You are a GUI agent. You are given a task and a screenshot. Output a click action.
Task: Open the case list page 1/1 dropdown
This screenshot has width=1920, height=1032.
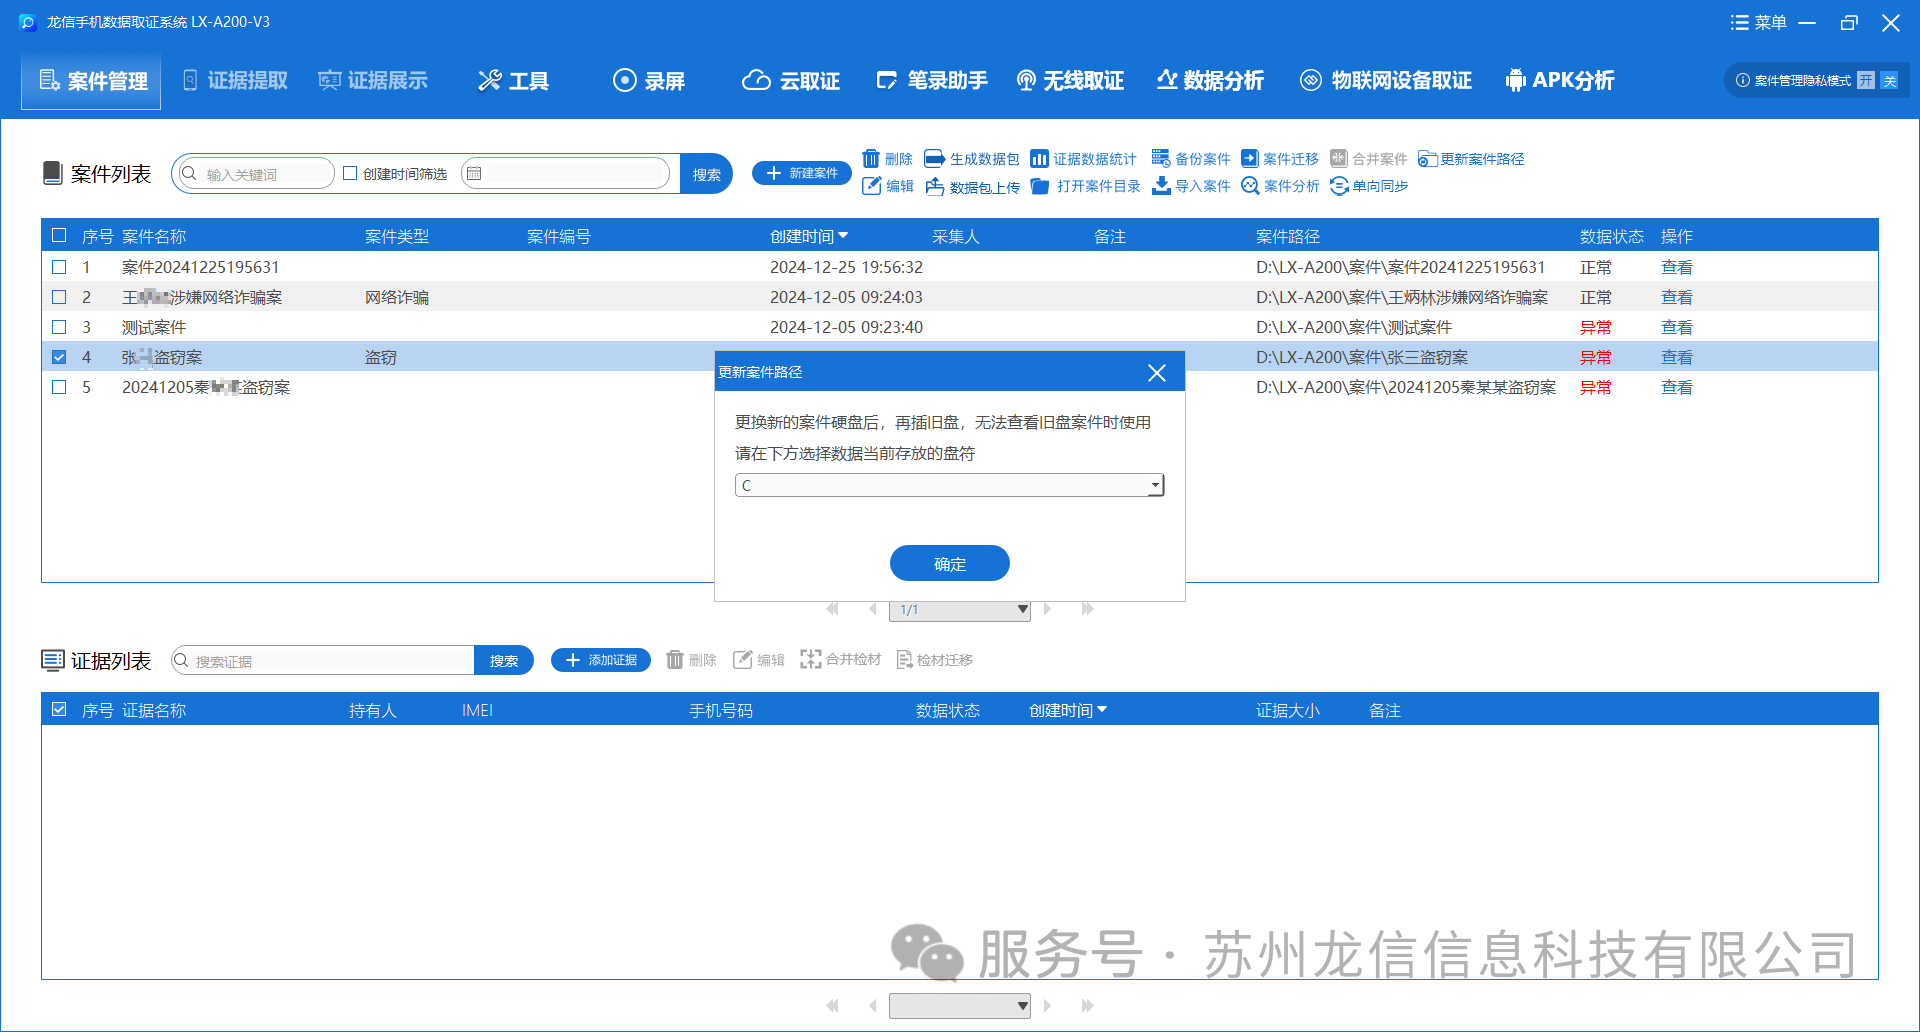point(1022,609)
